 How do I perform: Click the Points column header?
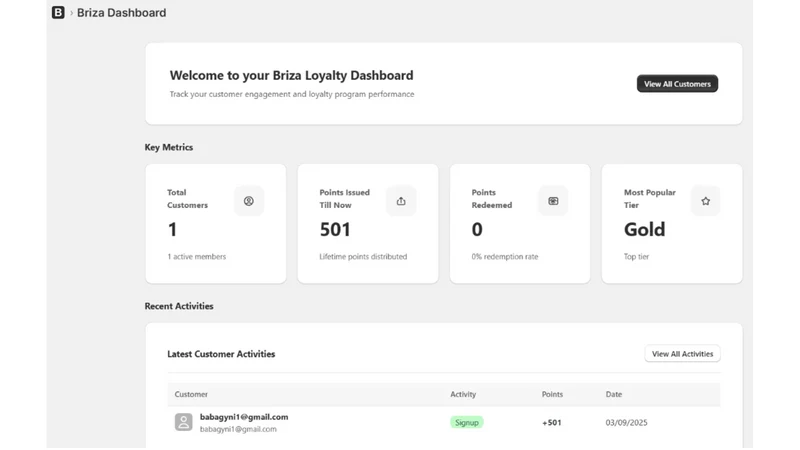coord(552,394)
